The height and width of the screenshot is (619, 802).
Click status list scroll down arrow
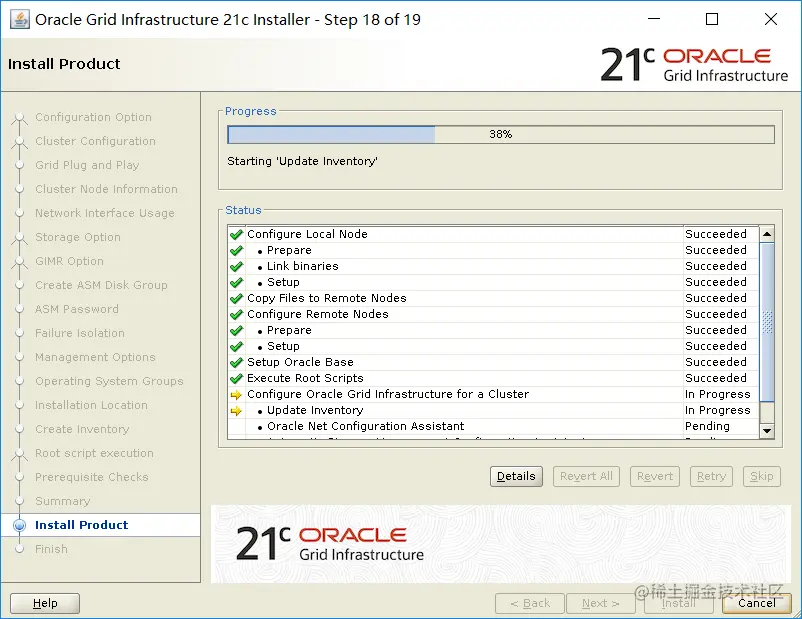point(767,431)
